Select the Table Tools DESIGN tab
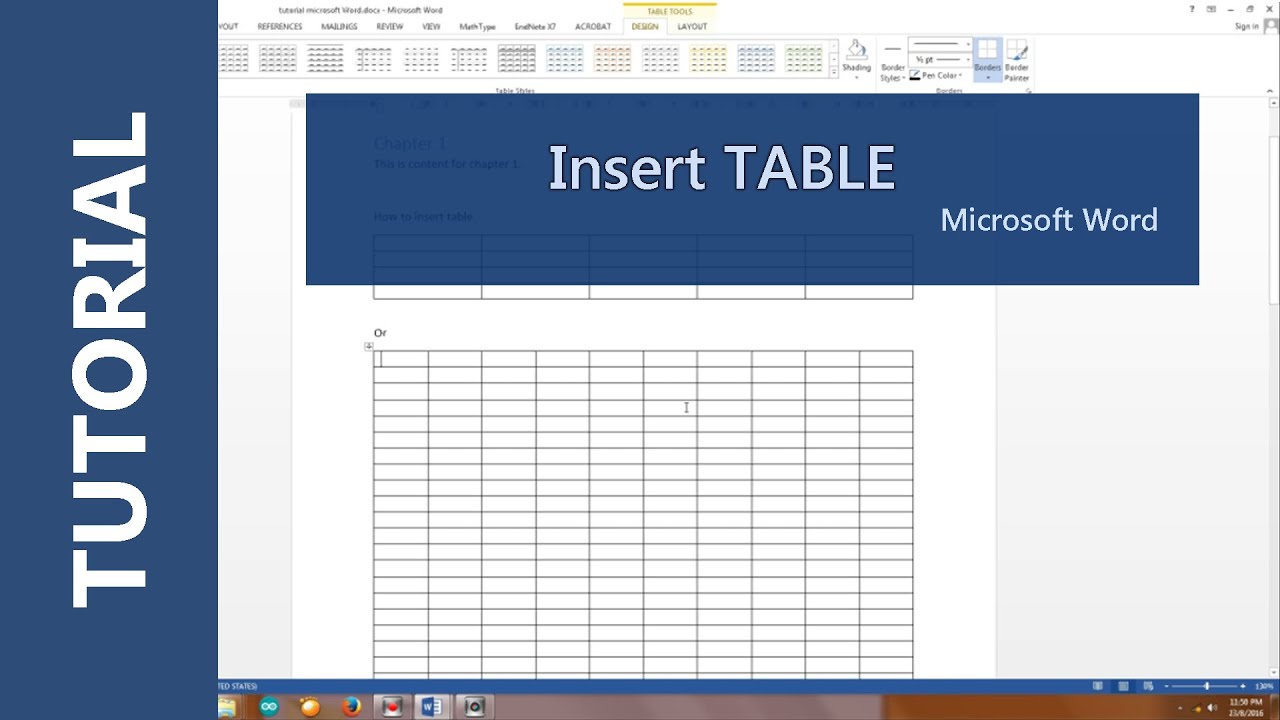The image size is (1280, 720). (x=645, y=26)
